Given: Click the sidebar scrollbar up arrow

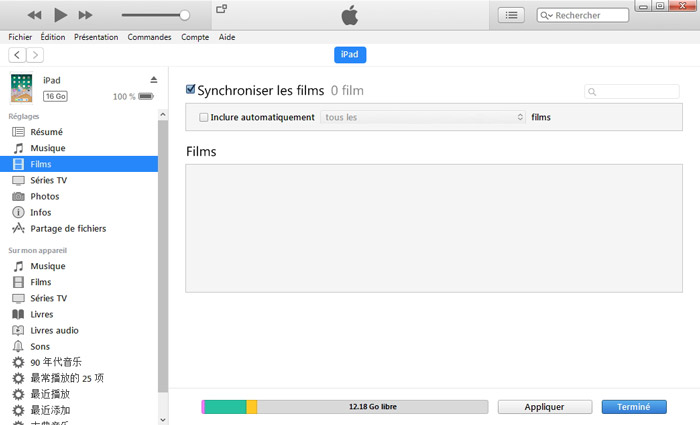Looking at the screenshot, I should point(163,115).
